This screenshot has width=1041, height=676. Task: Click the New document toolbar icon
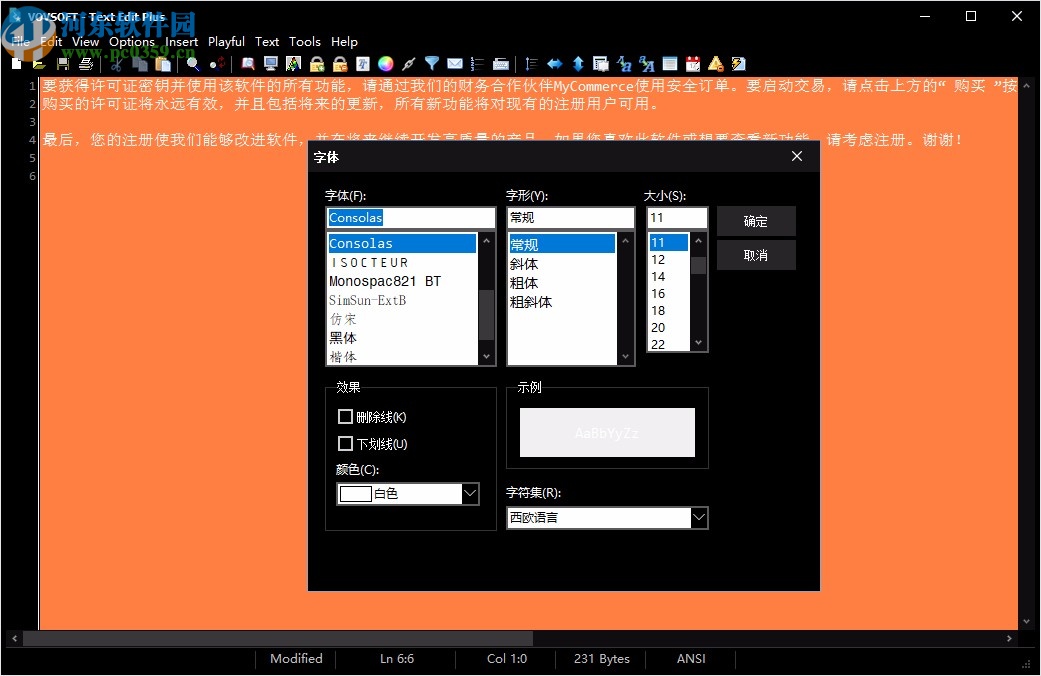click(x=16, y=63)
